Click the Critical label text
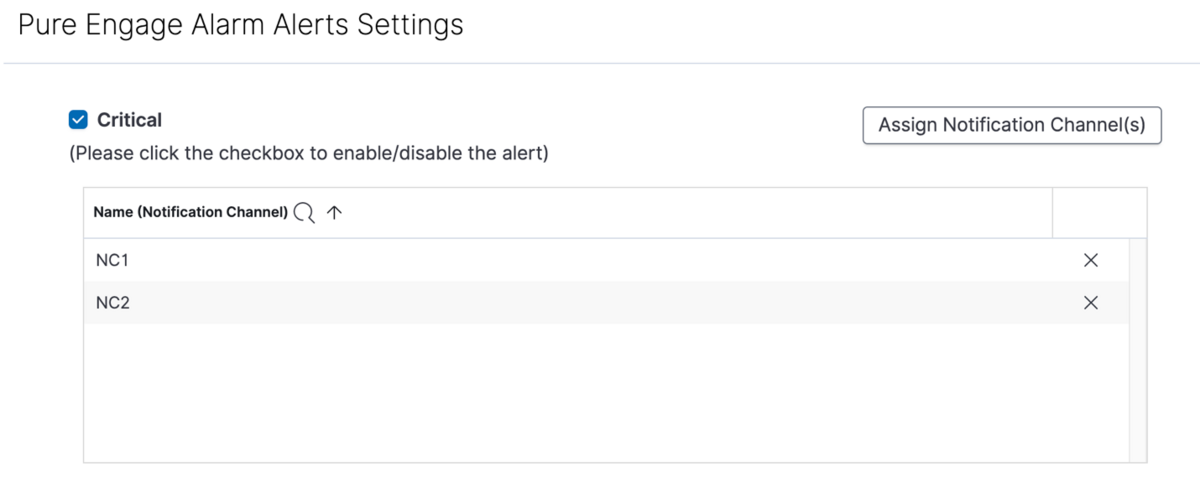1200x493 pixels. pyautogui.click(x=129, y=121)
